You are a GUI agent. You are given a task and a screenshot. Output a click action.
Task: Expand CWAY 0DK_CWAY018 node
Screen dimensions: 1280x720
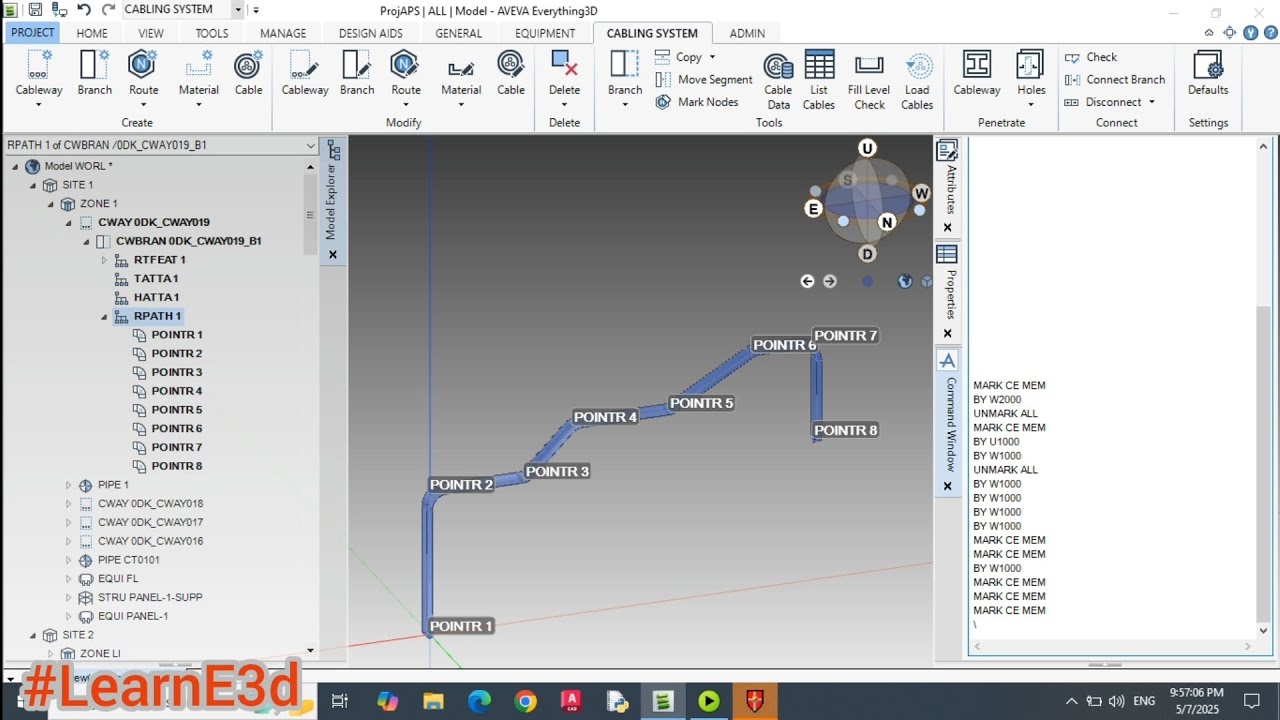68,504
